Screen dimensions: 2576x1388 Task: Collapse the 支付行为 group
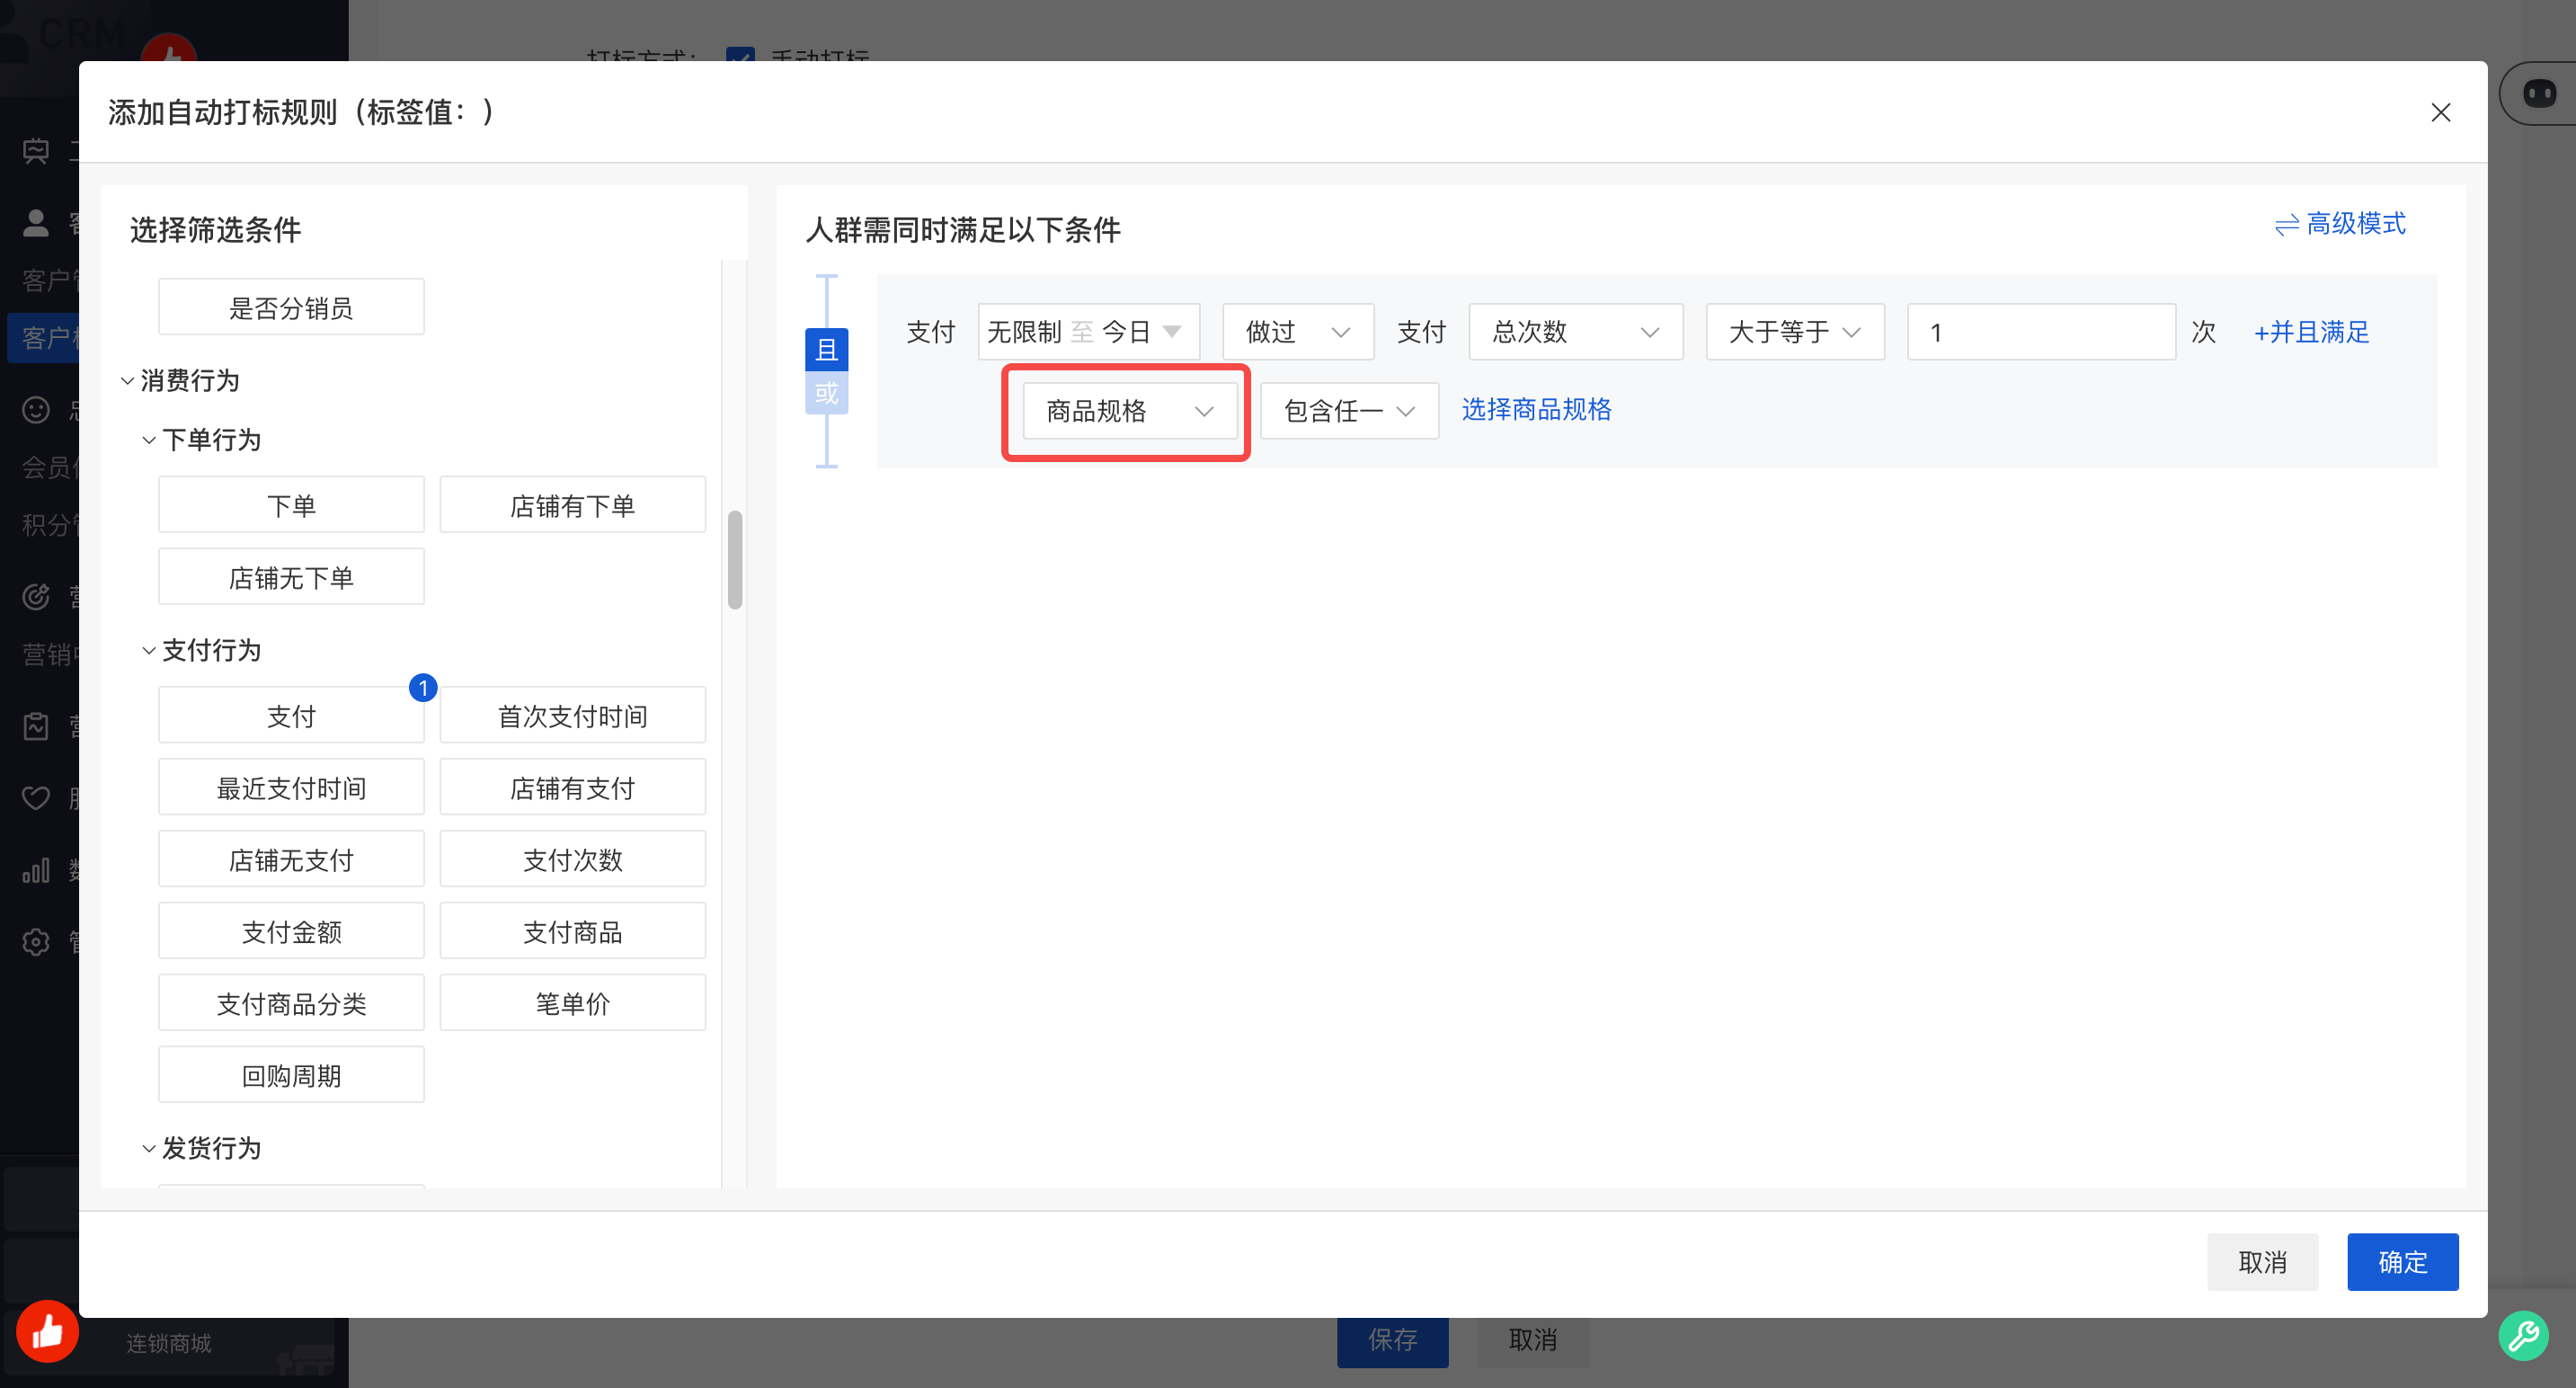tap(149, 651)
